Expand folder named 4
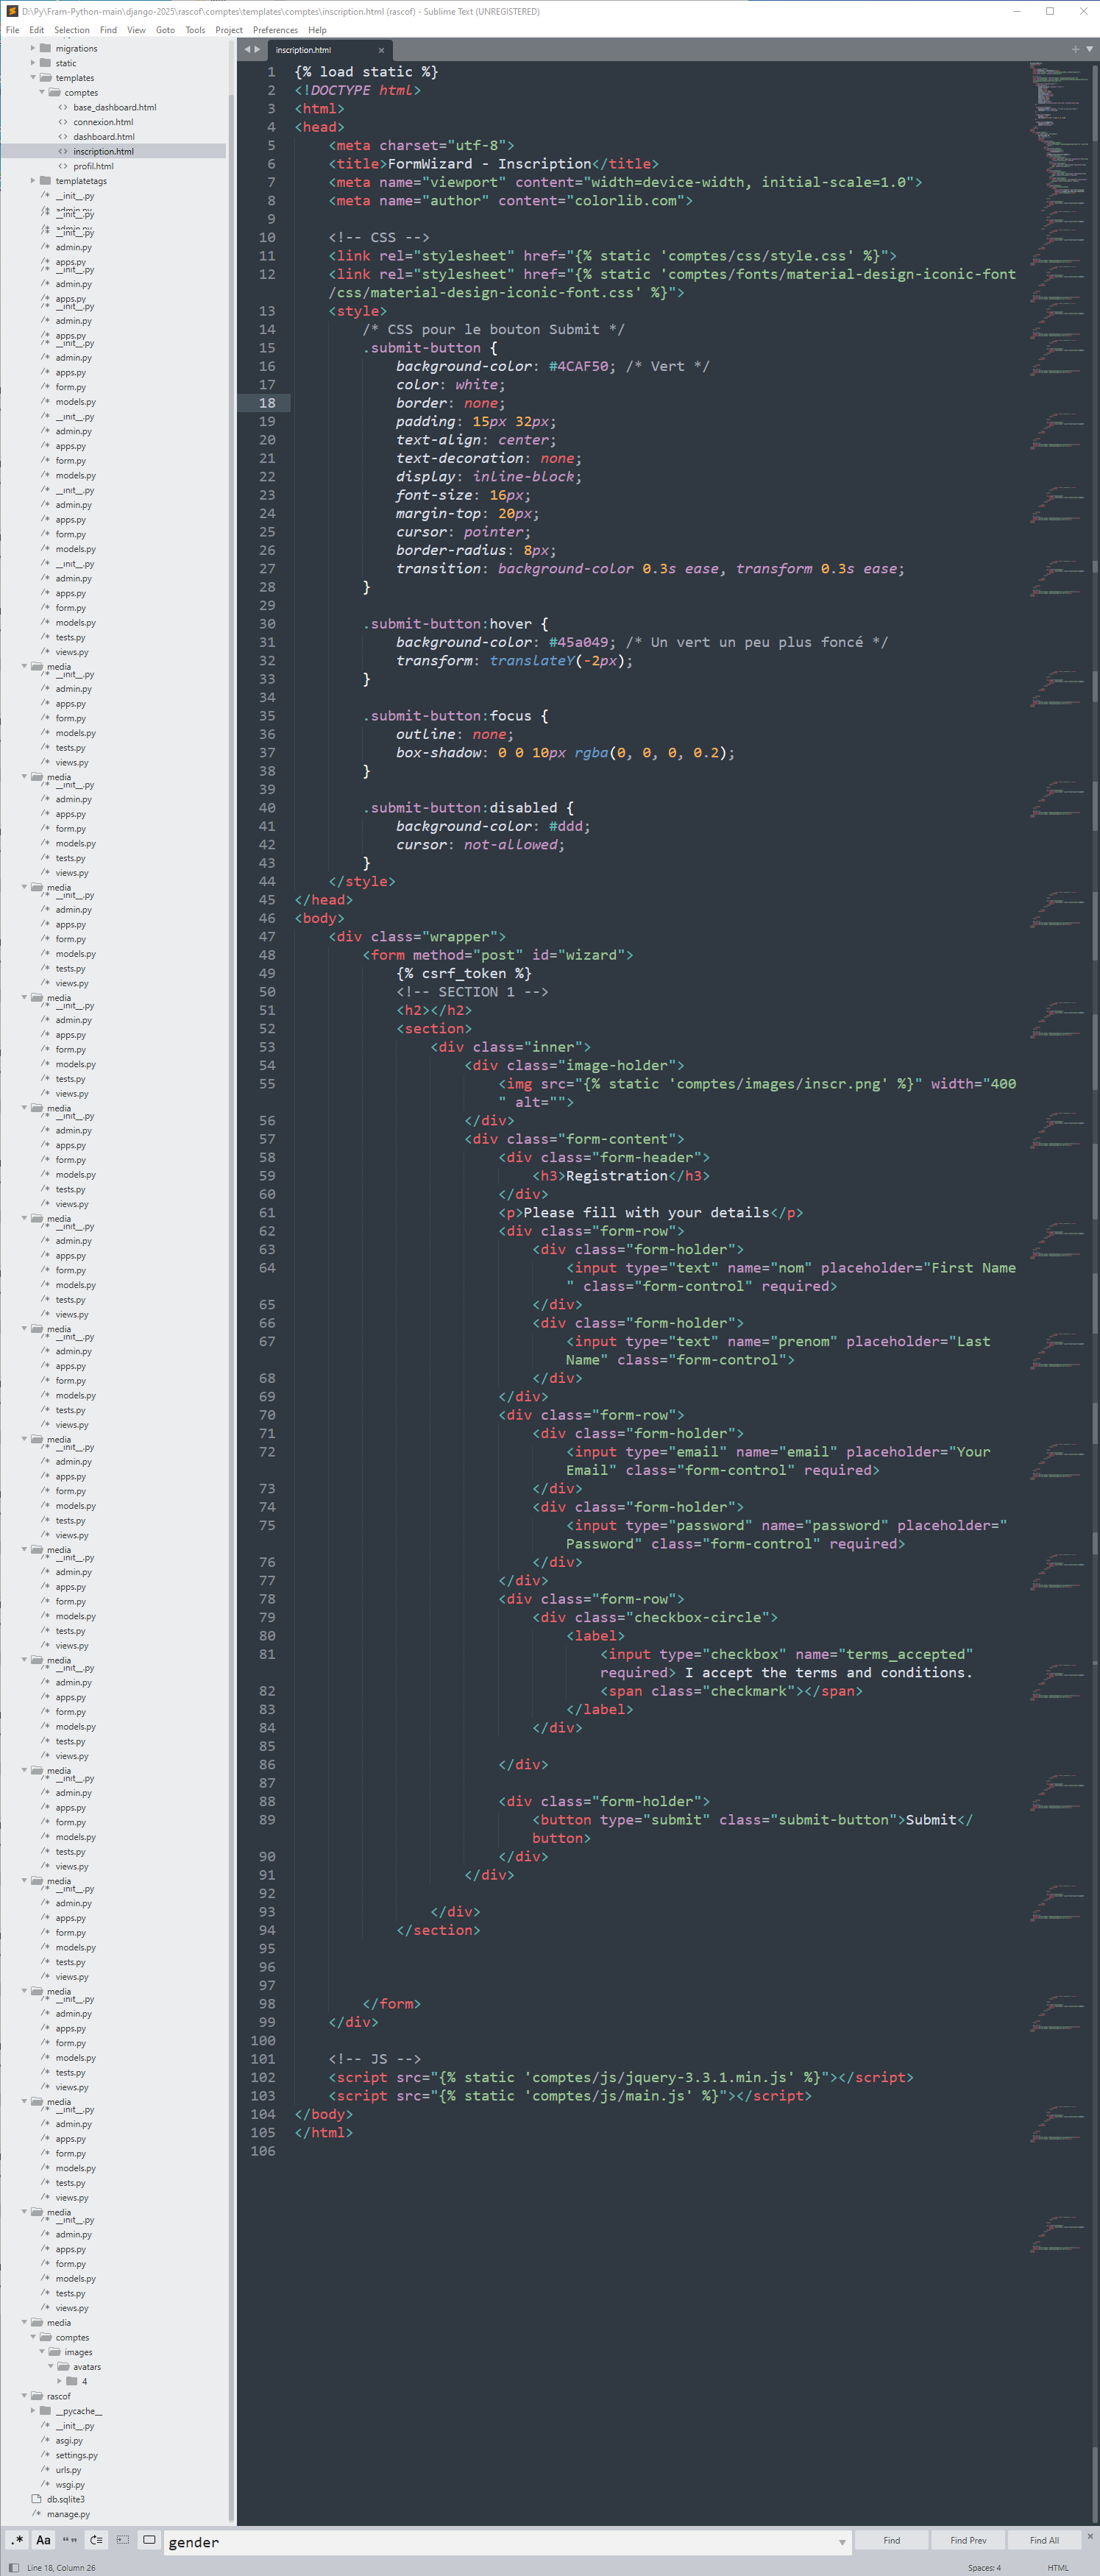This screenshot has width=1100, height=2576. [x=60, y=2382]
